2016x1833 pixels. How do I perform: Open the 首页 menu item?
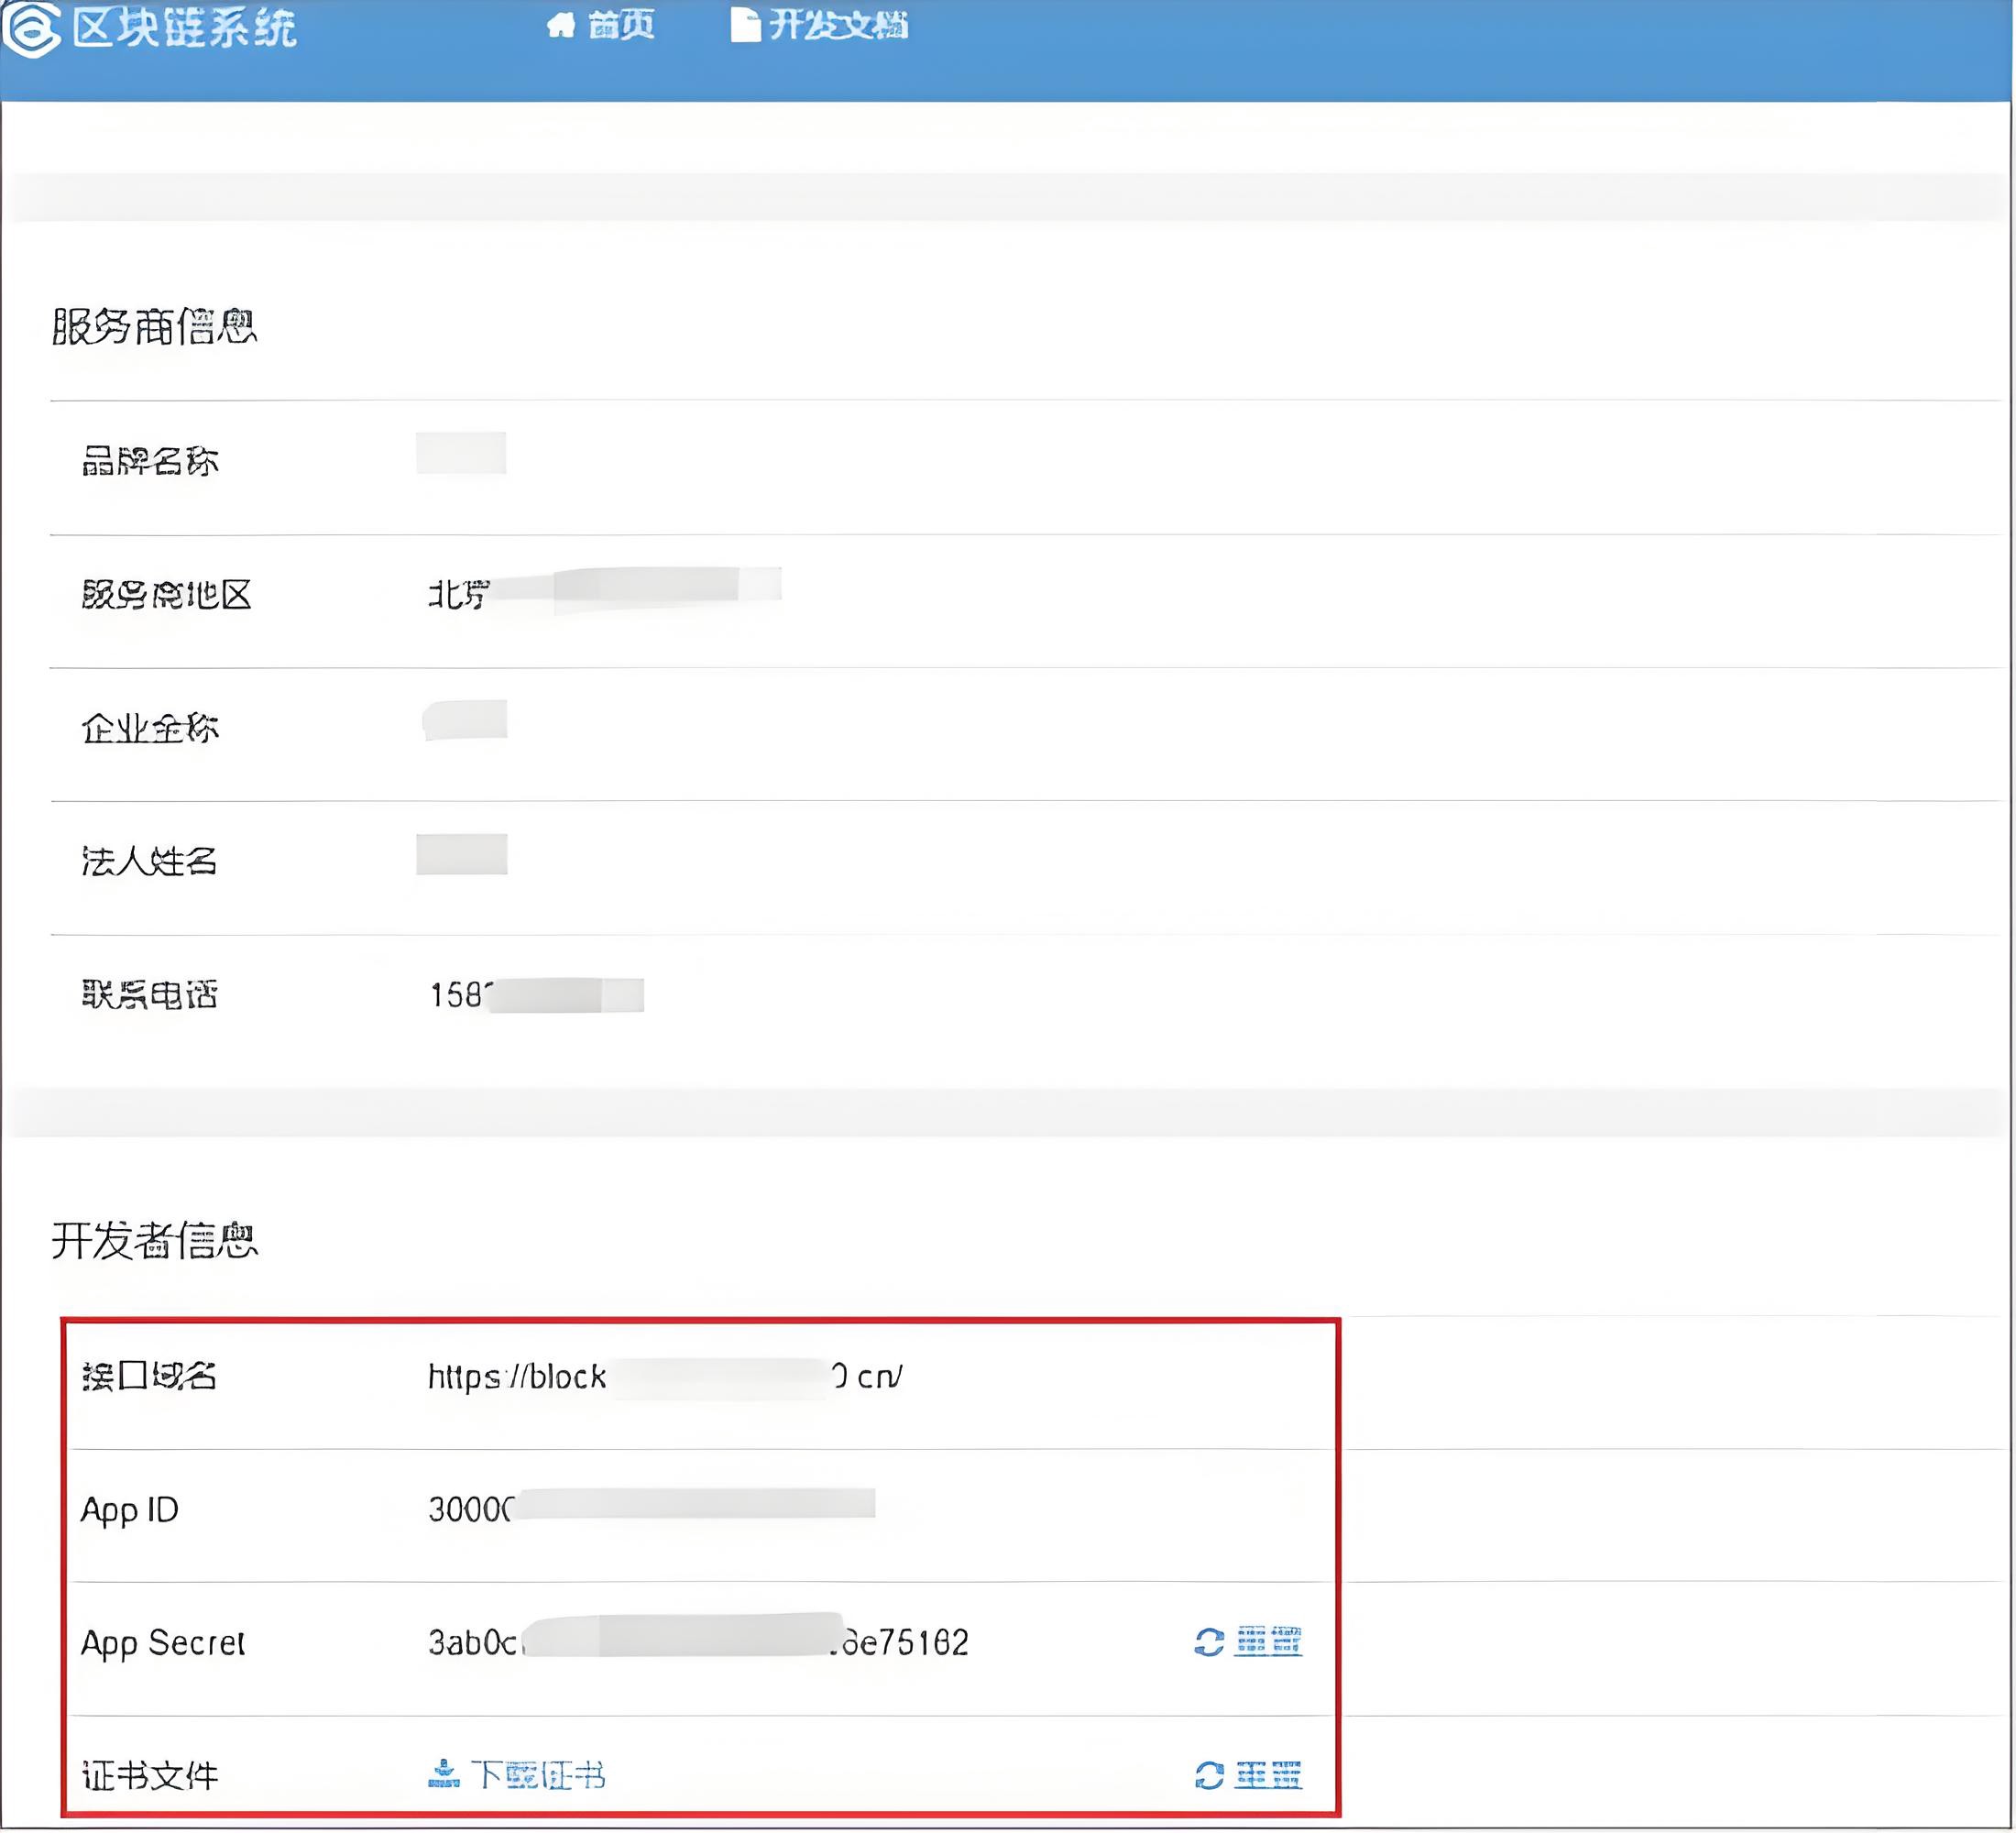click(621, 25)
